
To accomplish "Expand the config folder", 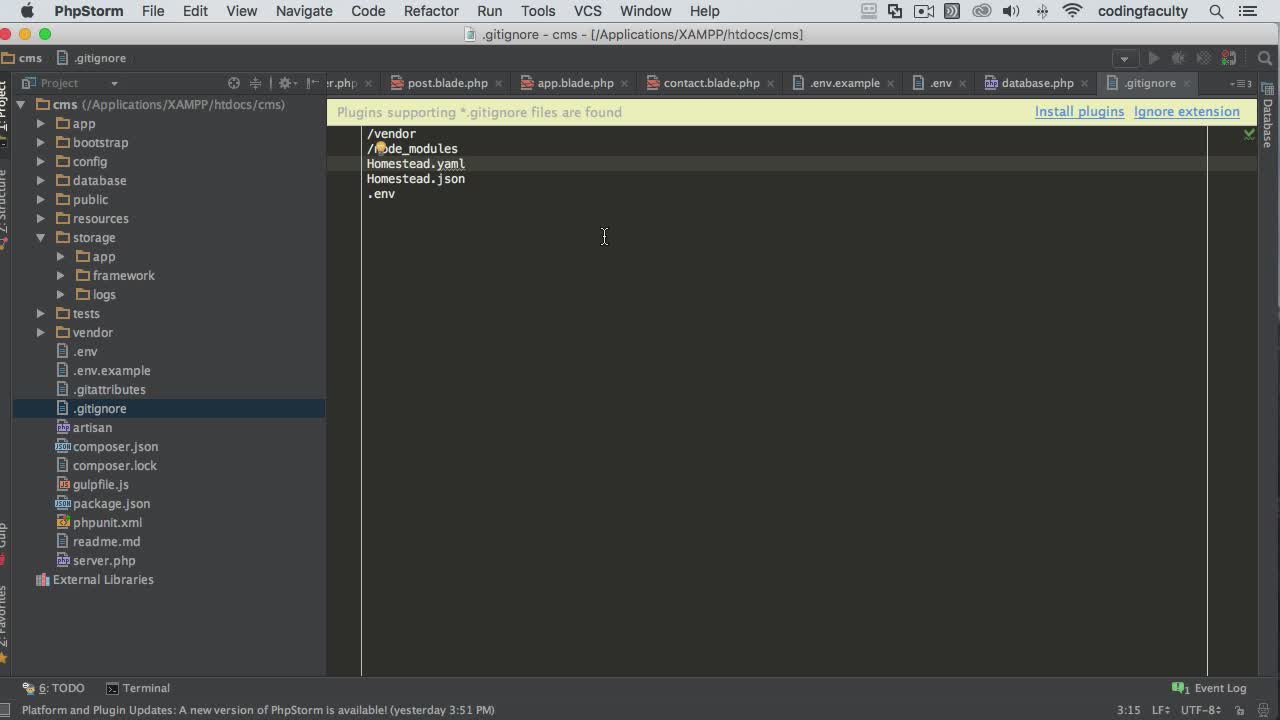I will point(41,162).
